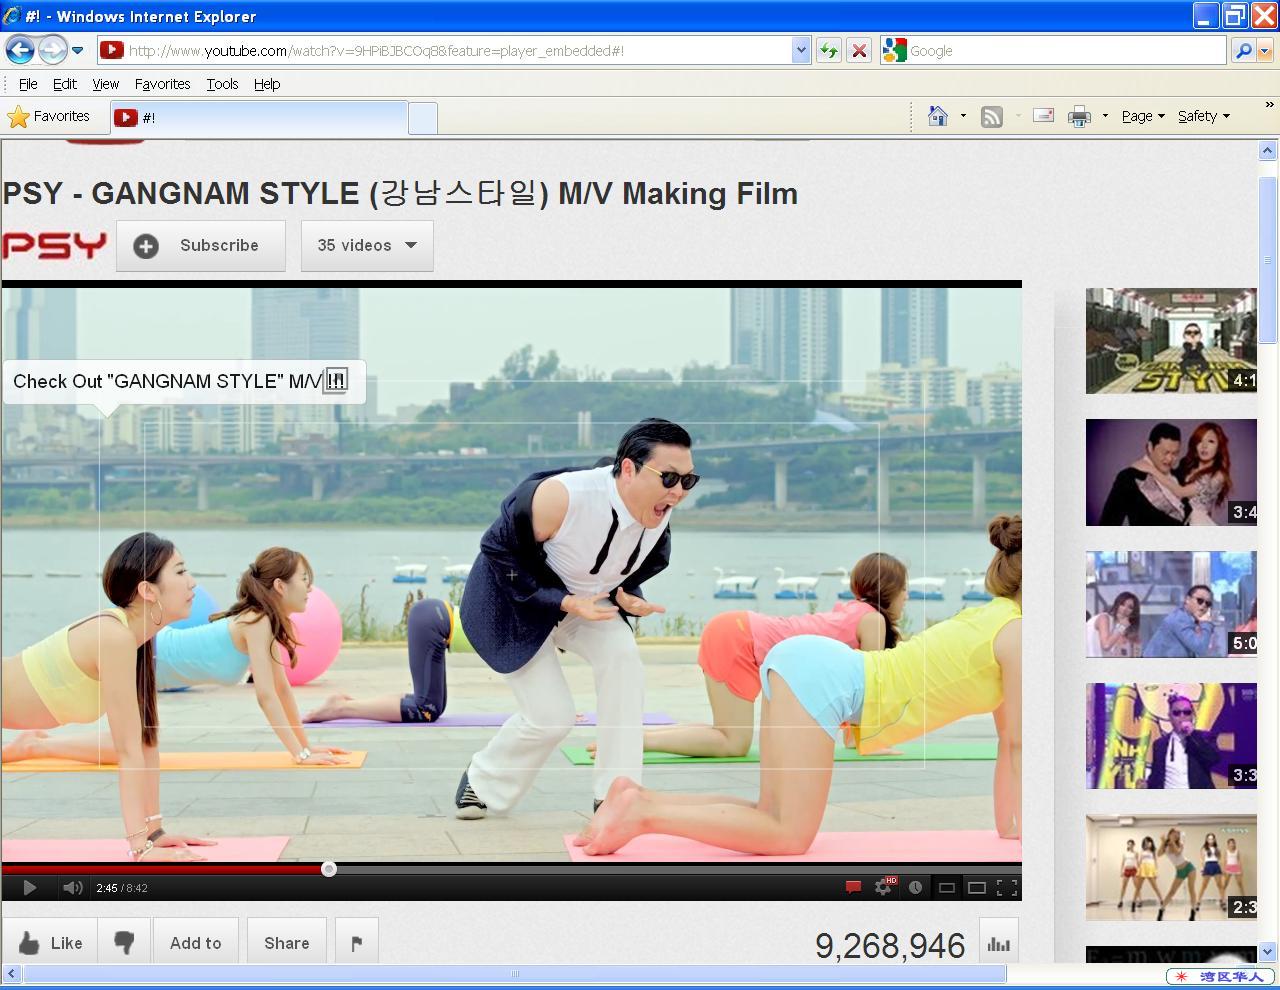Open a new blank tab

pyautogui.click(x=423, y=118)
